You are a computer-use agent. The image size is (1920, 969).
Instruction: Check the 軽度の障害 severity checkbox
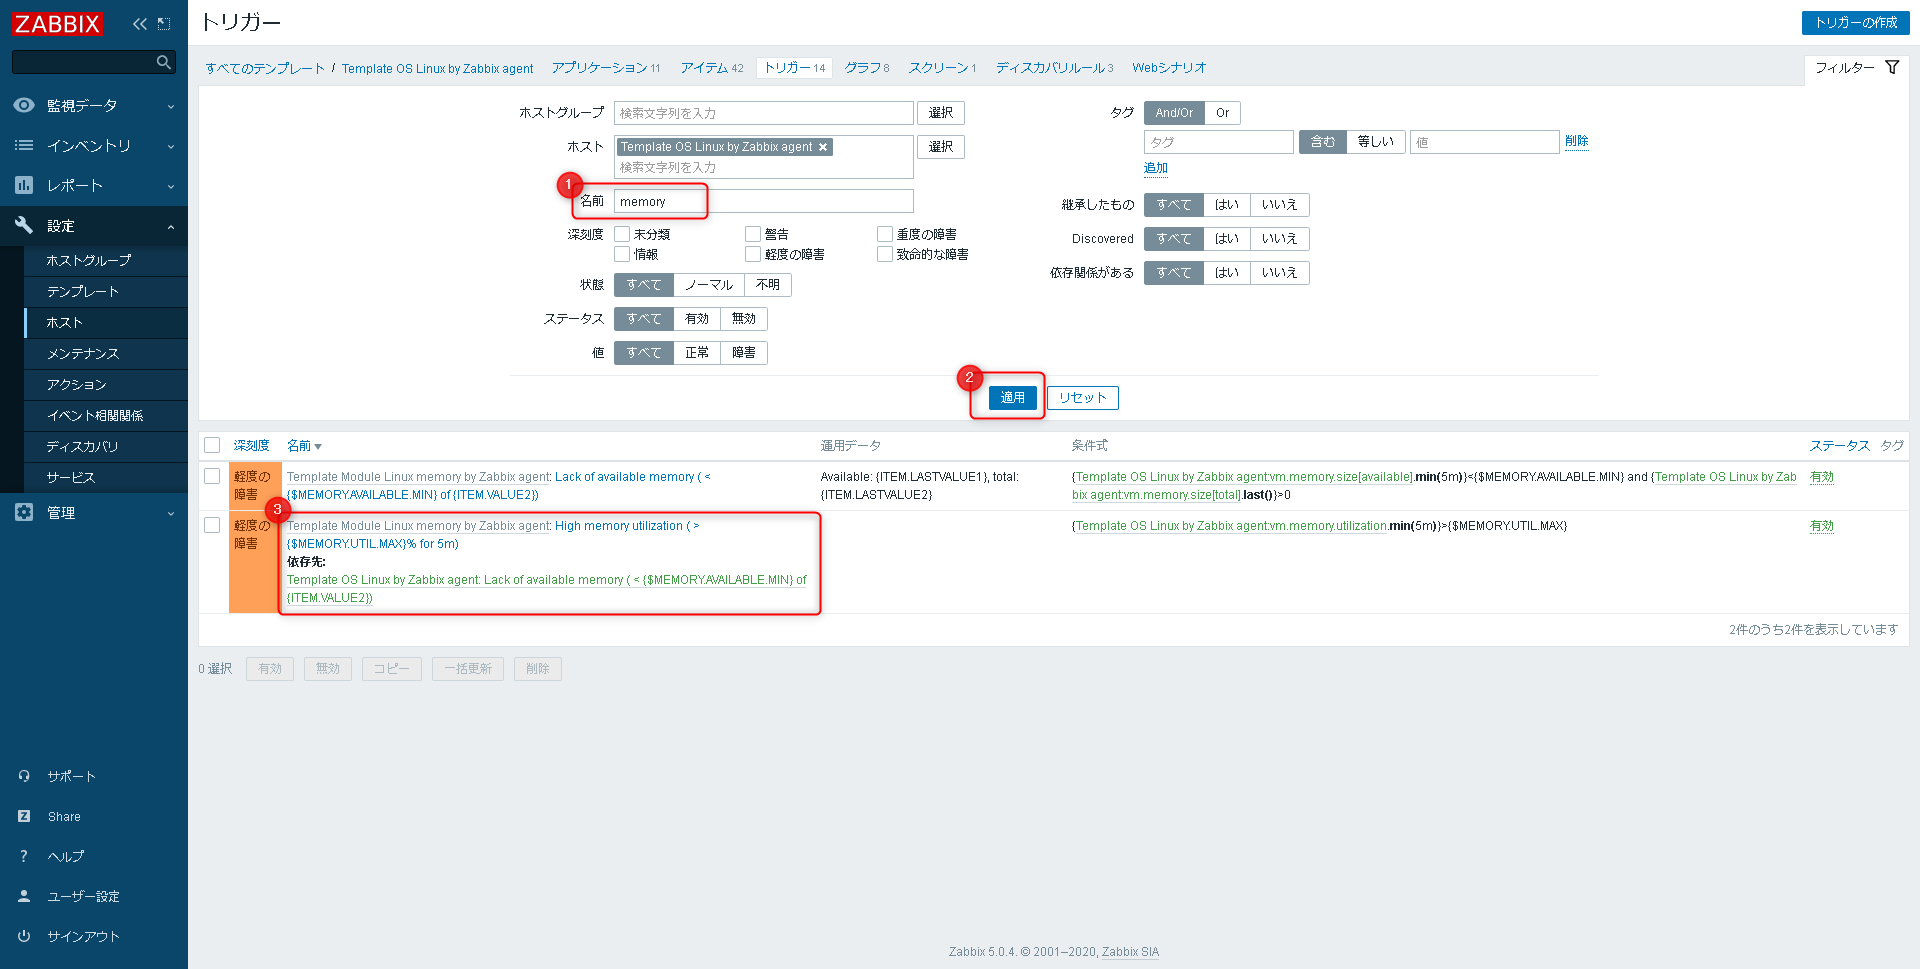coord(753,254)
